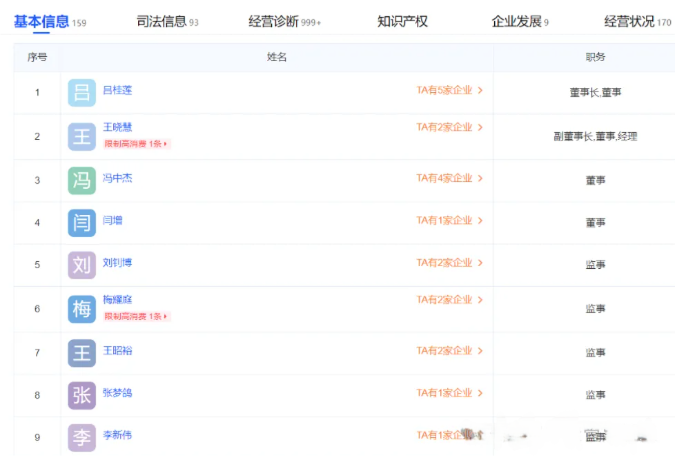The width and height of the screenshot is (675, 456).
Task: Click the 李 avatar icon for 李新伟
Action: (82, 437)
